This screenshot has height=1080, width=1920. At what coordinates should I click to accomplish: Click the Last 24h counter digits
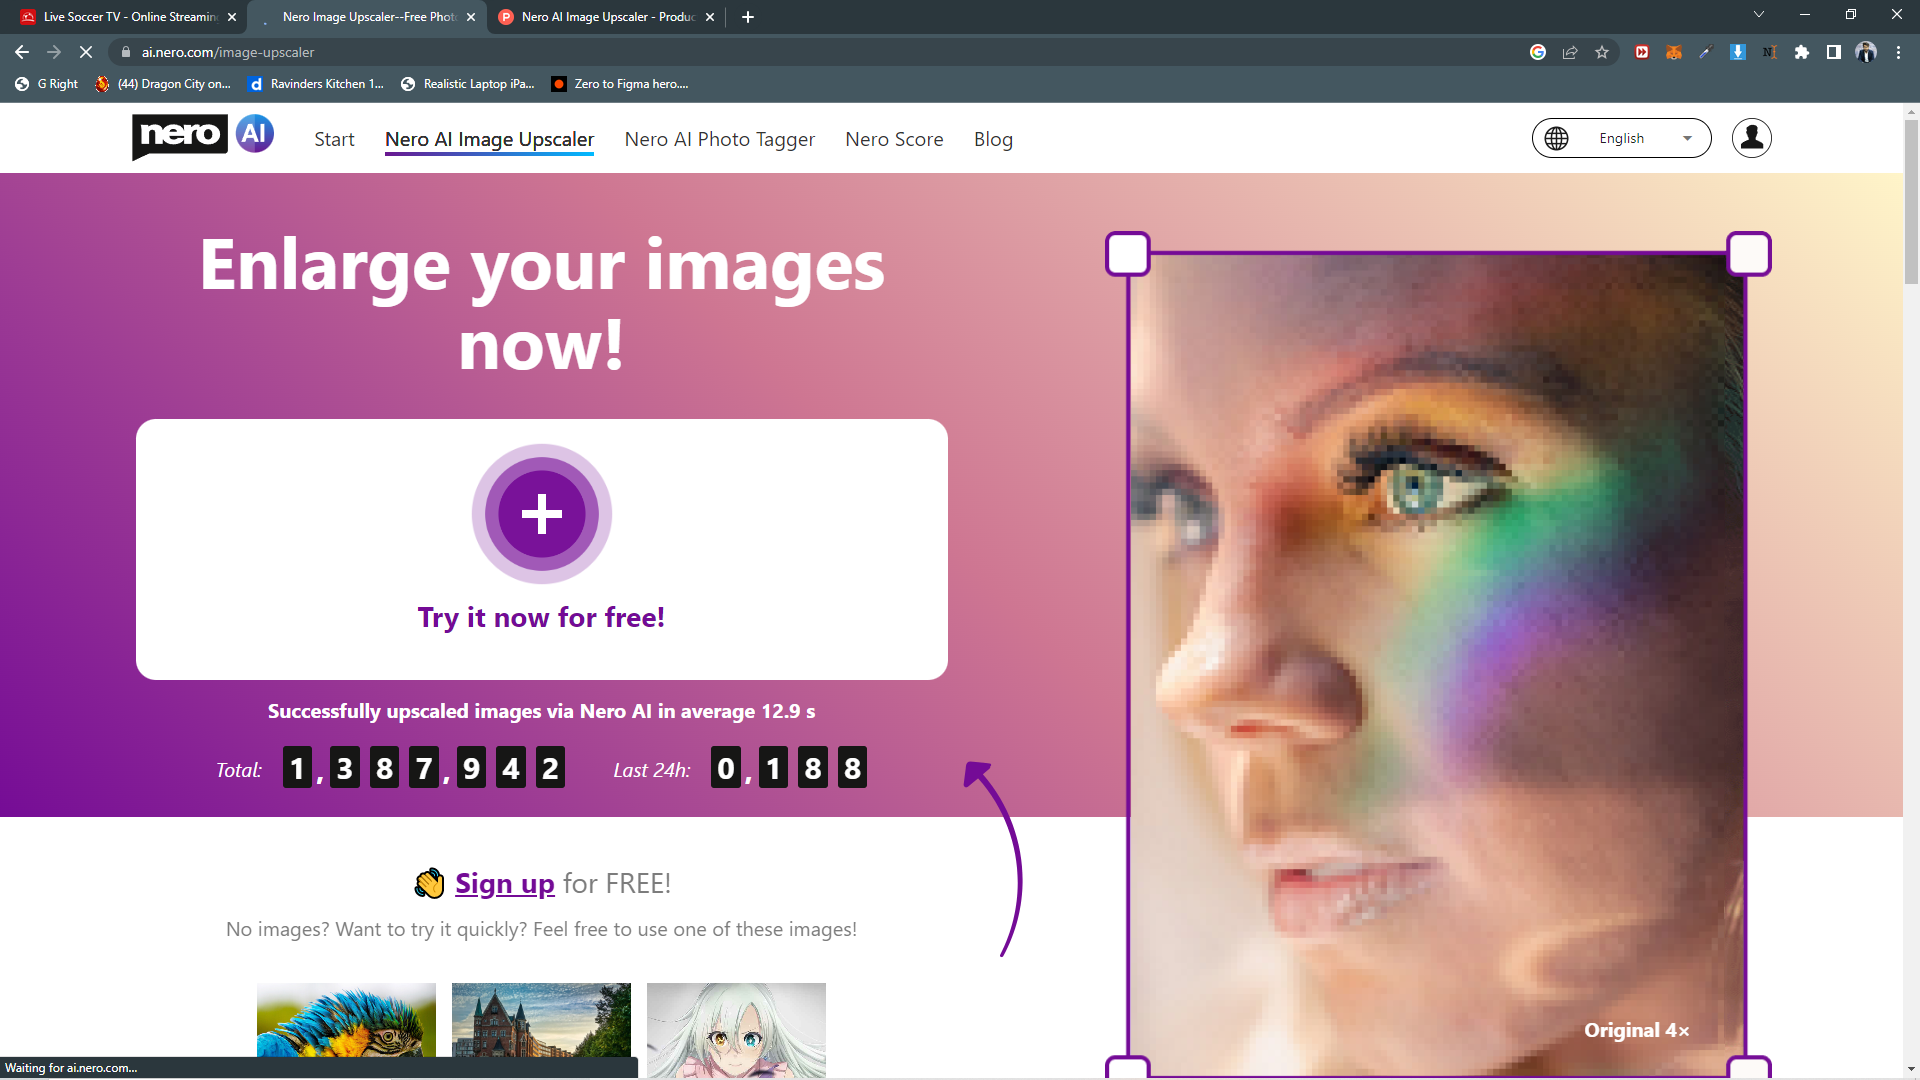789,768
